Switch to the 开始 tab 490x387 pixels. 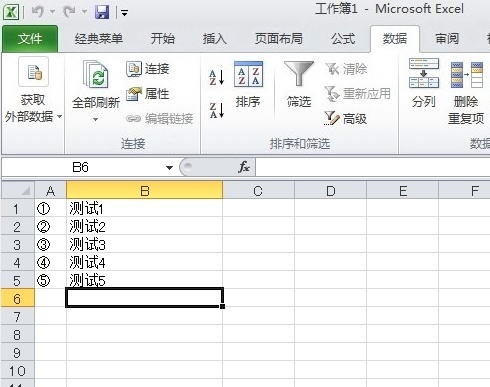[163, 39]
